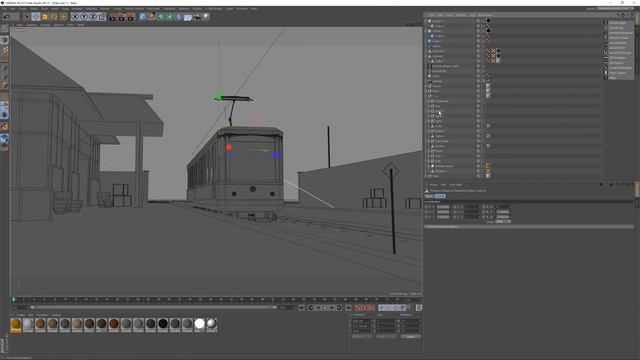Viewport: 640px width, 360px height.
Task: Toggle the Z axis lock icon
Action: tap(93, 17)
